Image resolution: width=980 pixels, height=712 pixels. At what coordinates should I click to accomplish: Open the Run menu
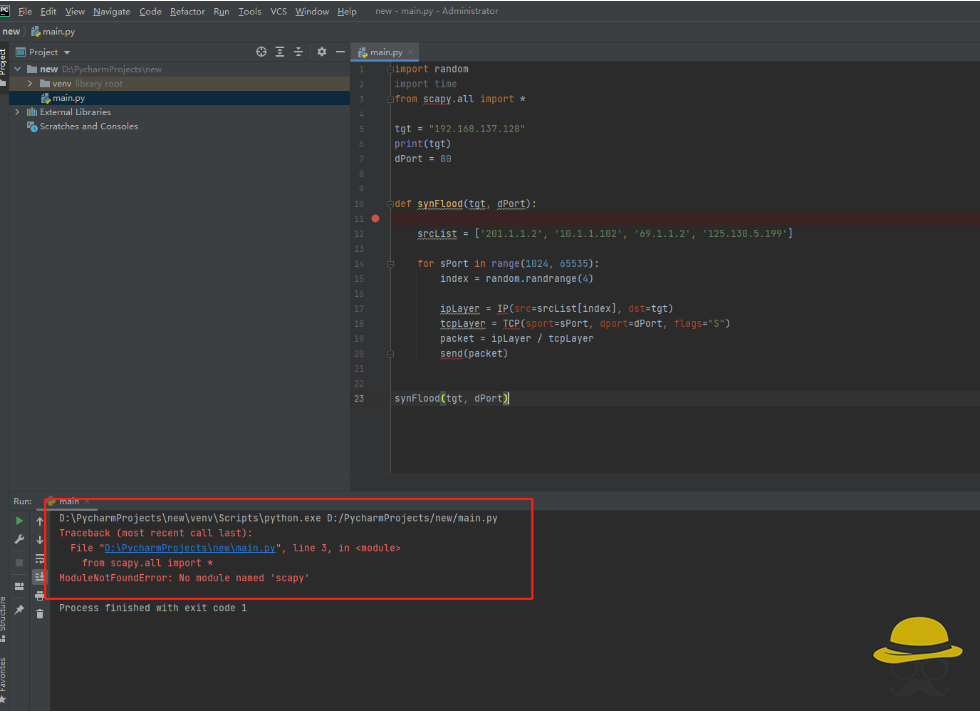[x=221, y=11]
